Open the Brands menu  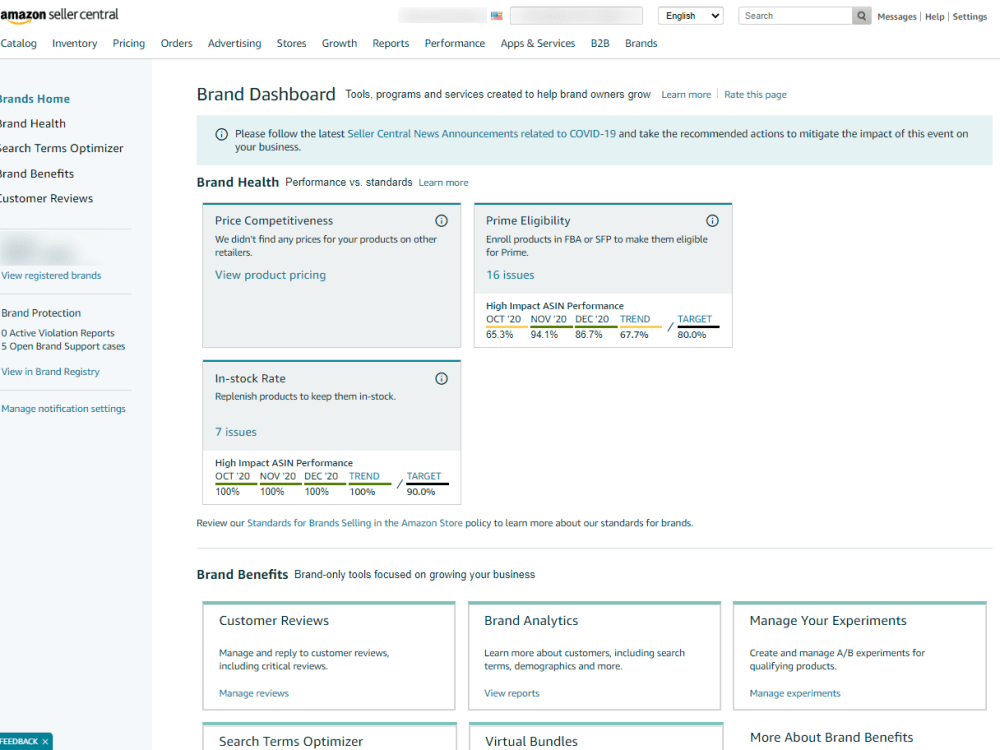(x=641, y=43)
